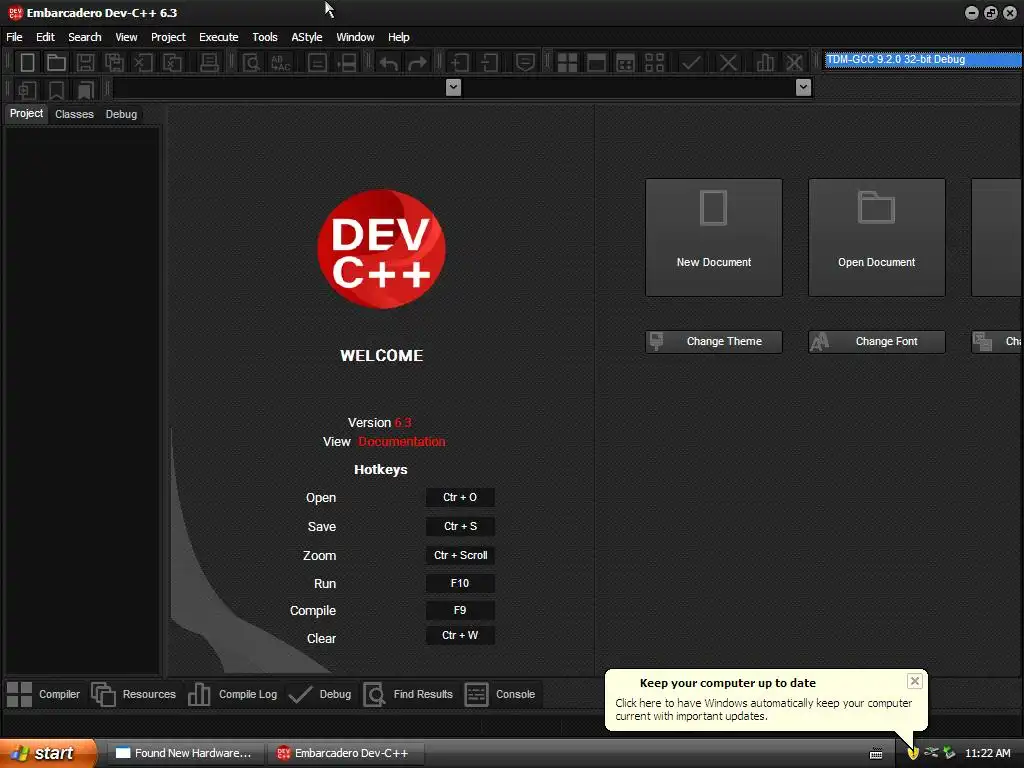The image size is (1024, 768).
Task: Switch to the Project sidebar tab
Action: pyautogui.click(x=26, y=114)
